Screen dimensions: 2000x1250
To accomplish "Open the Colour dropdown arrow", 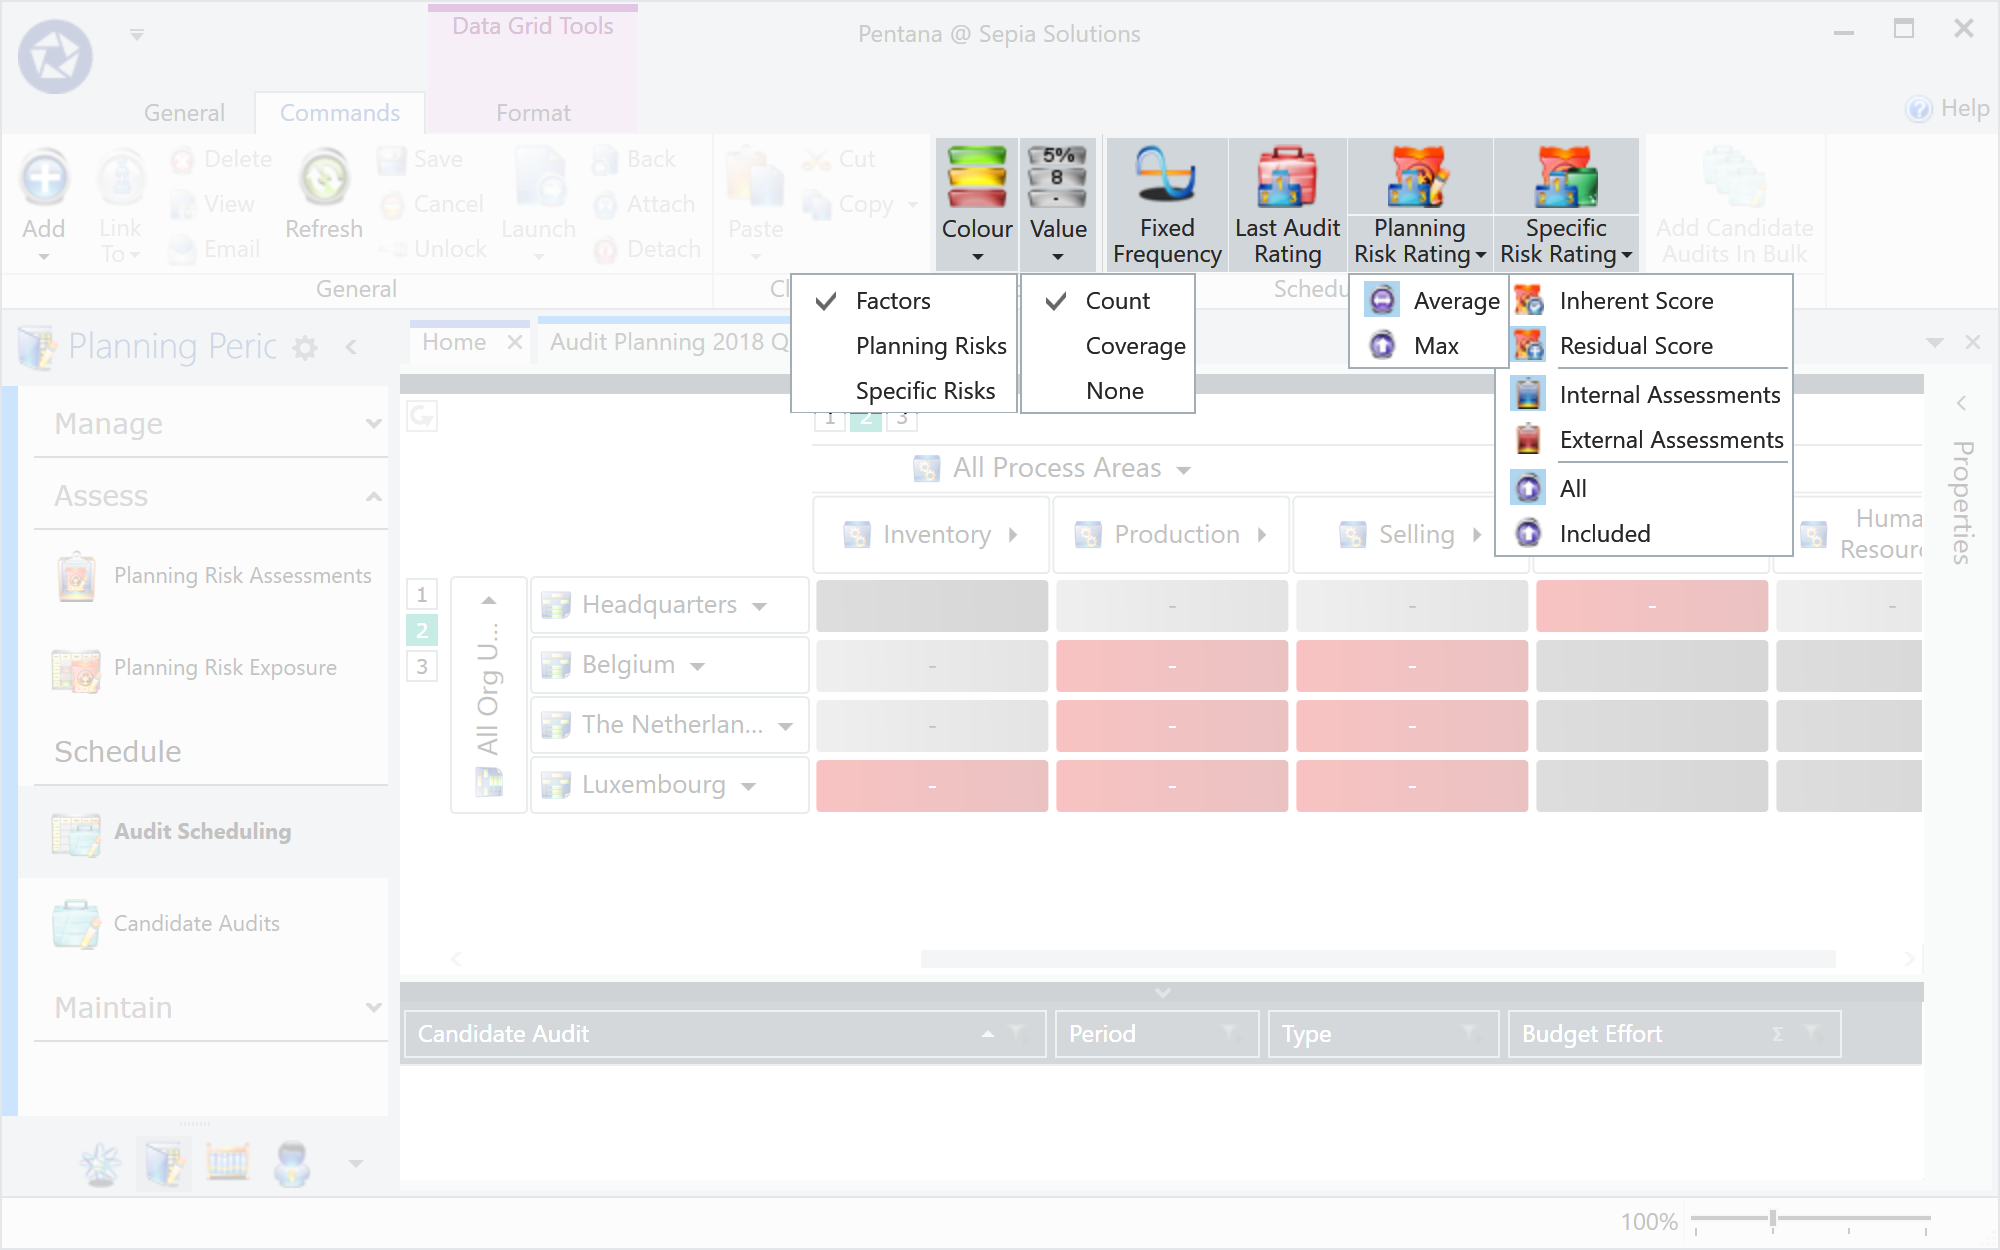I will pos(977,258).
